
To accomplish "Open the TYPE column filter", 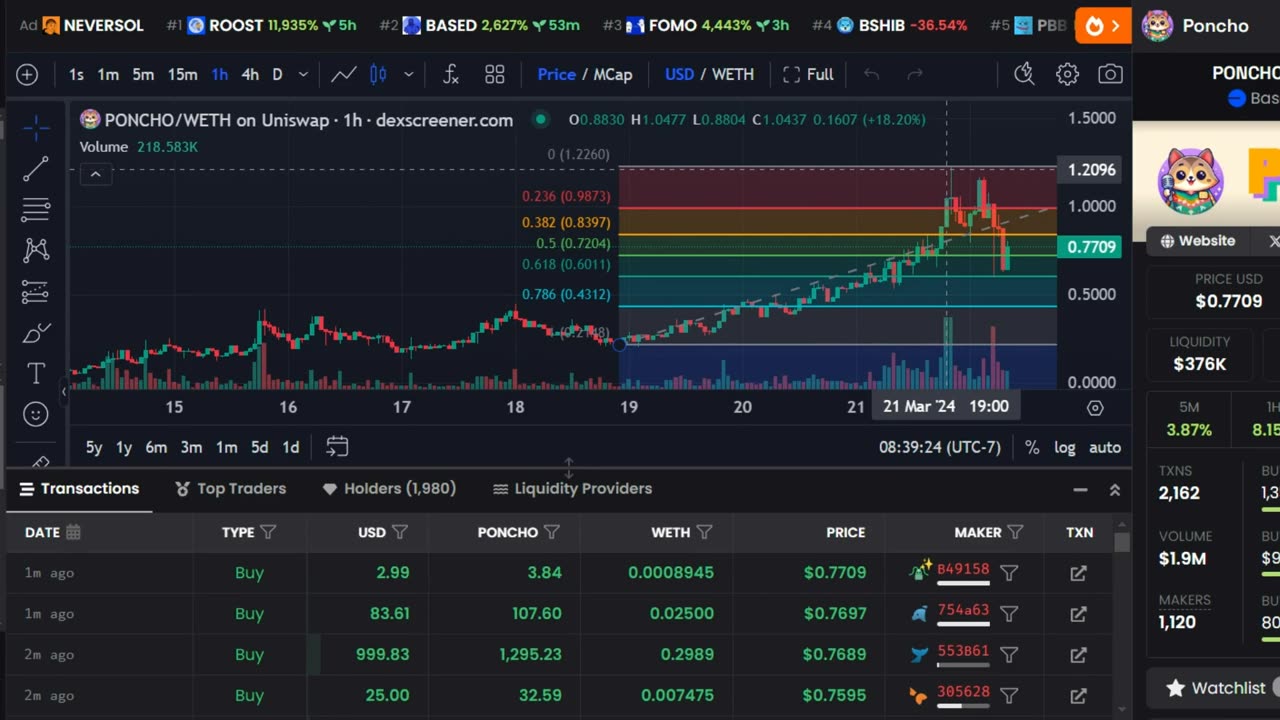I will [267, 532].
